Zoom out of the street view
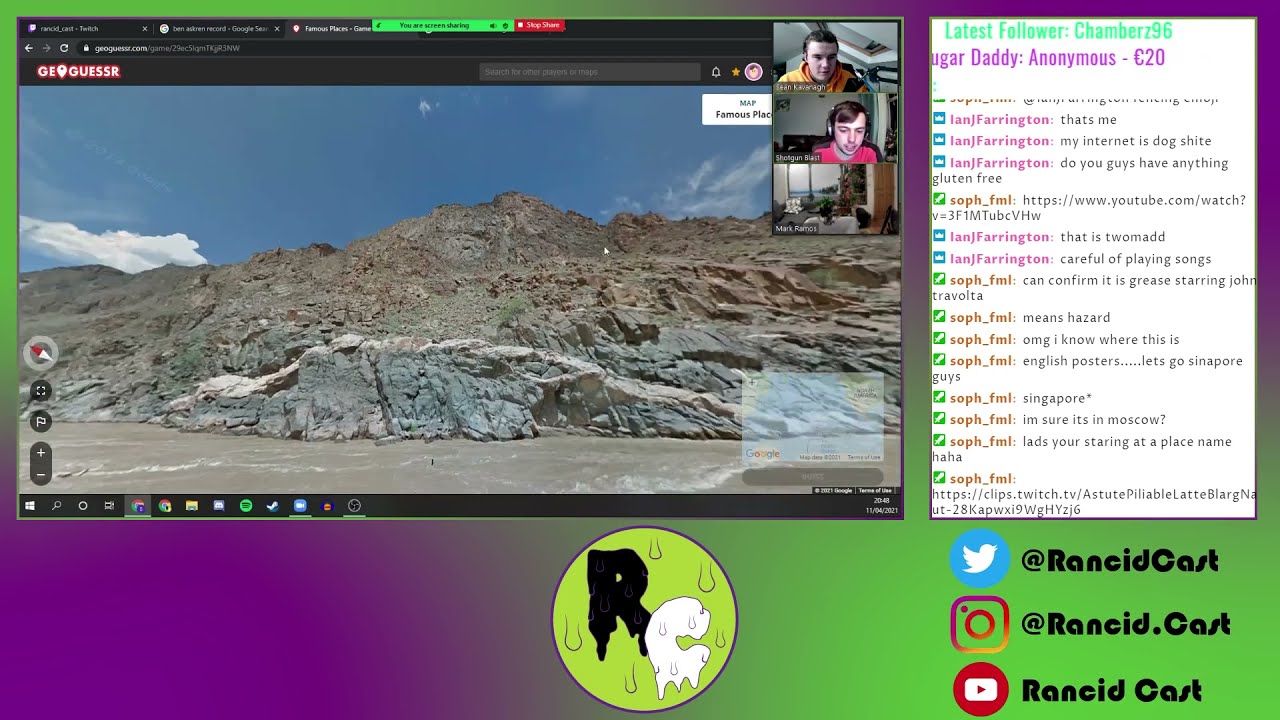This screenshot has height=720, width=1280. tap(41, 474)
